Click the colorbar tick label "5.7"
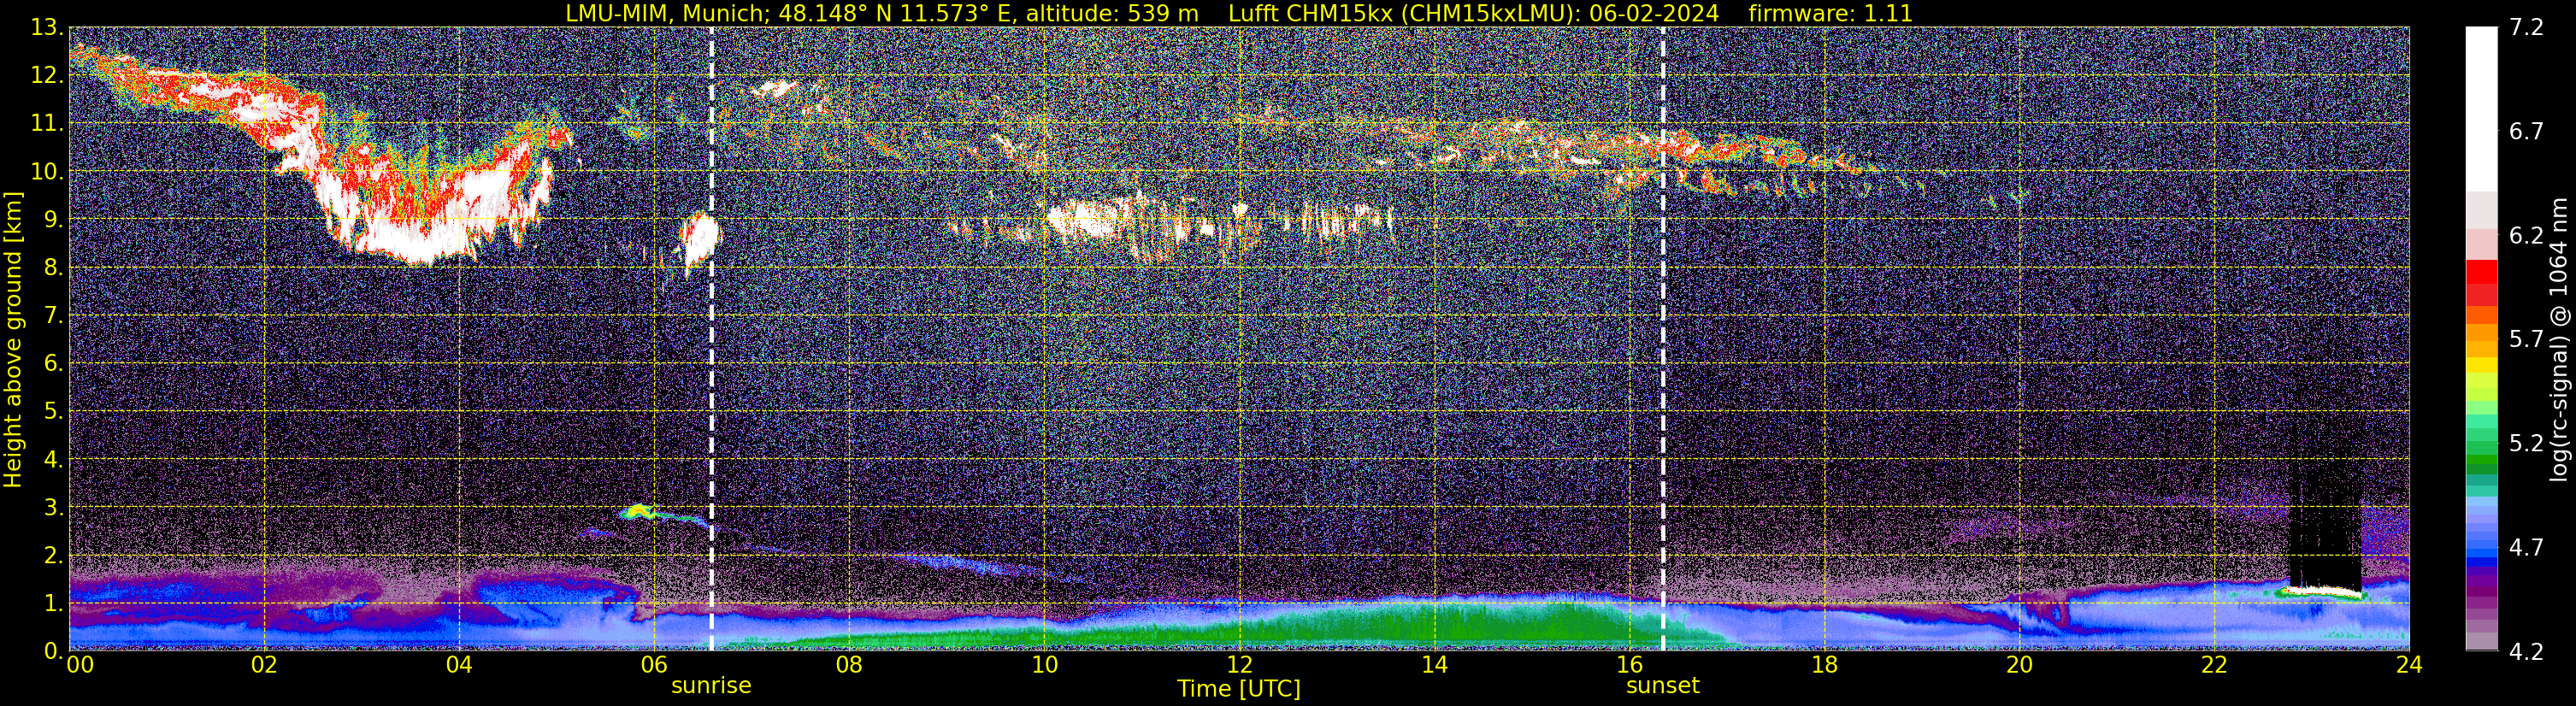The width and height of the screenshot is (2576, 706). (x=2526, y=340)
